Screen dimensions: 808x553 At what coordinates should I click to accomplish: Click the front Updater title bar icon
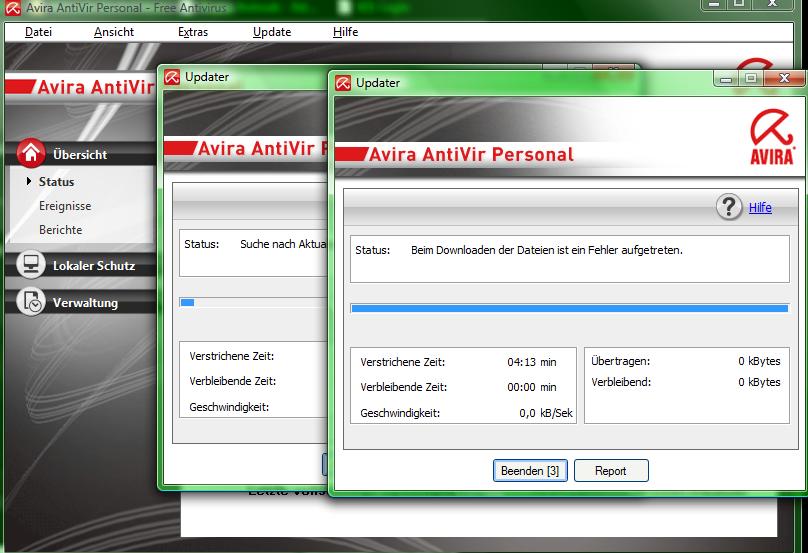click(343, 83)
